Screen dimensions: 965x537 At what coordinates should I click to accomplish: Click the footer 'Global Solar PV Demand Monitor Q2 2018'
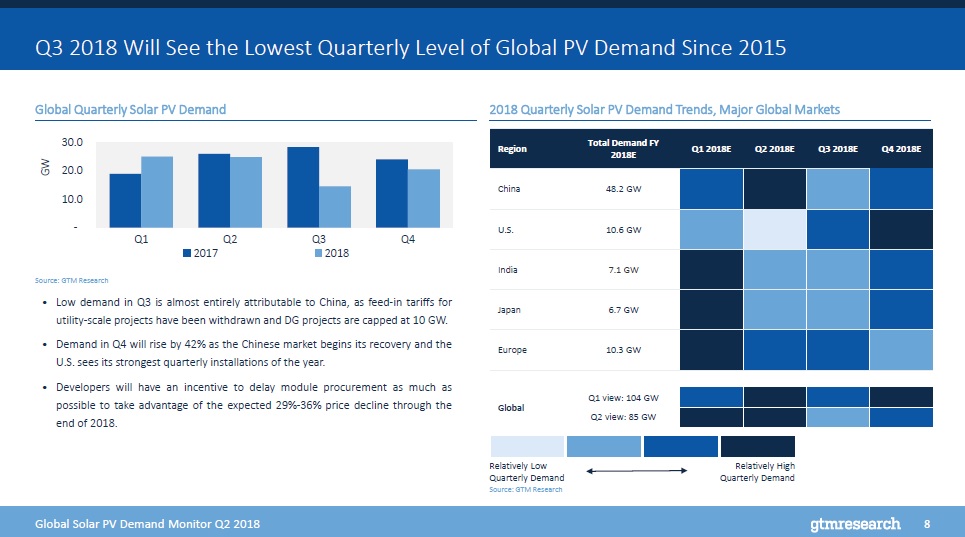[147, 524]
